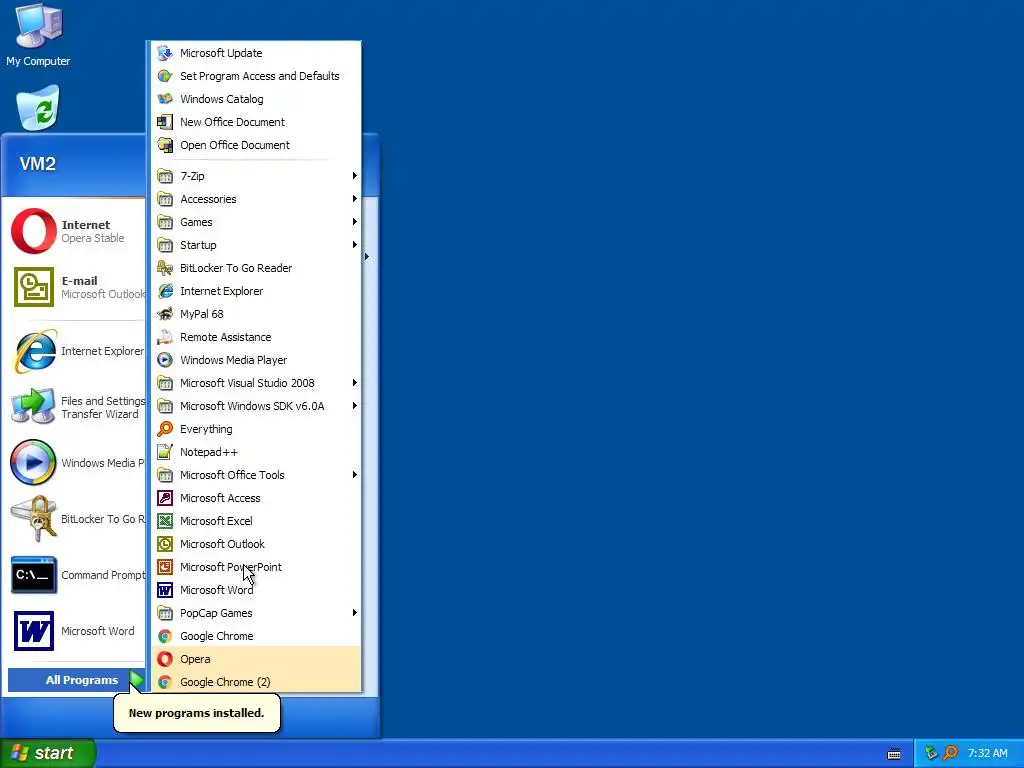Image resolution: width=1024 pixels, height=768 pixels.
Task: Expand the Microsoft Visual Studio 2008 submenu arrow
Action: point(355,383)
